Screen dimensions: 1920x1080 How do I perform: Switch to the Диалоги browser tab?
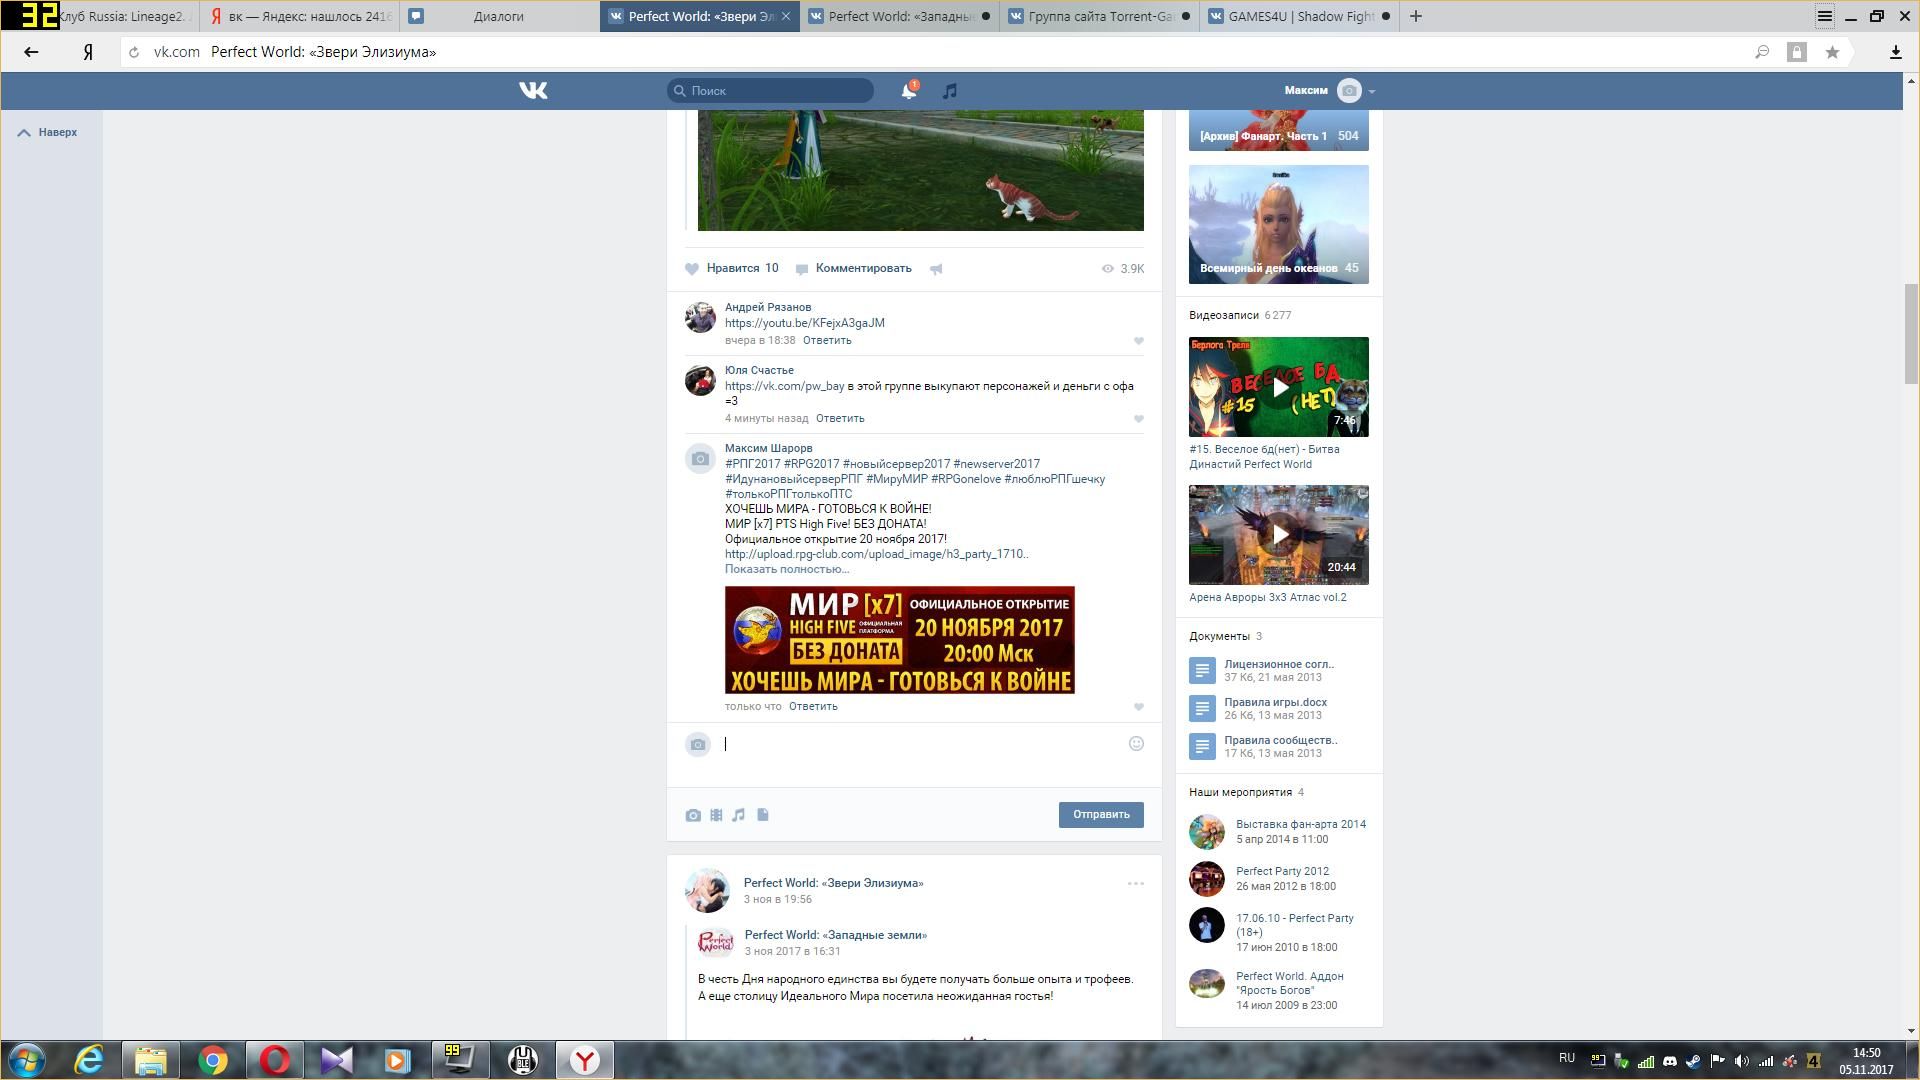click(x=498, y=16)
